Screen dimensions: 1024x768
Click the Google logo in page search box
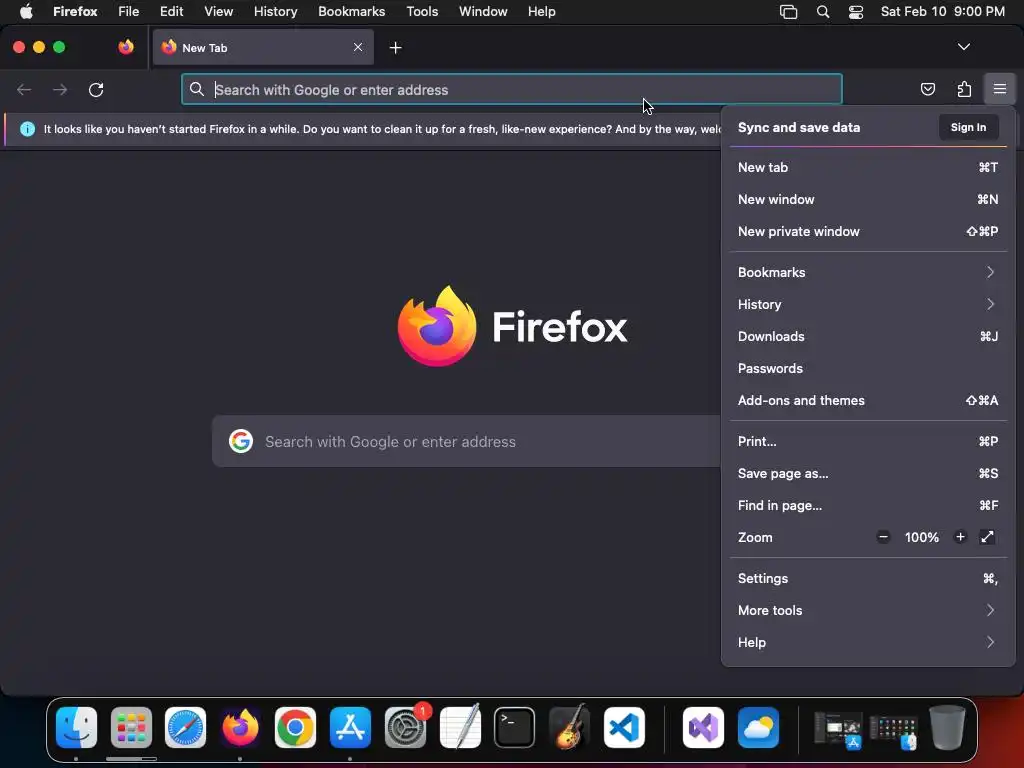[240, 441]
